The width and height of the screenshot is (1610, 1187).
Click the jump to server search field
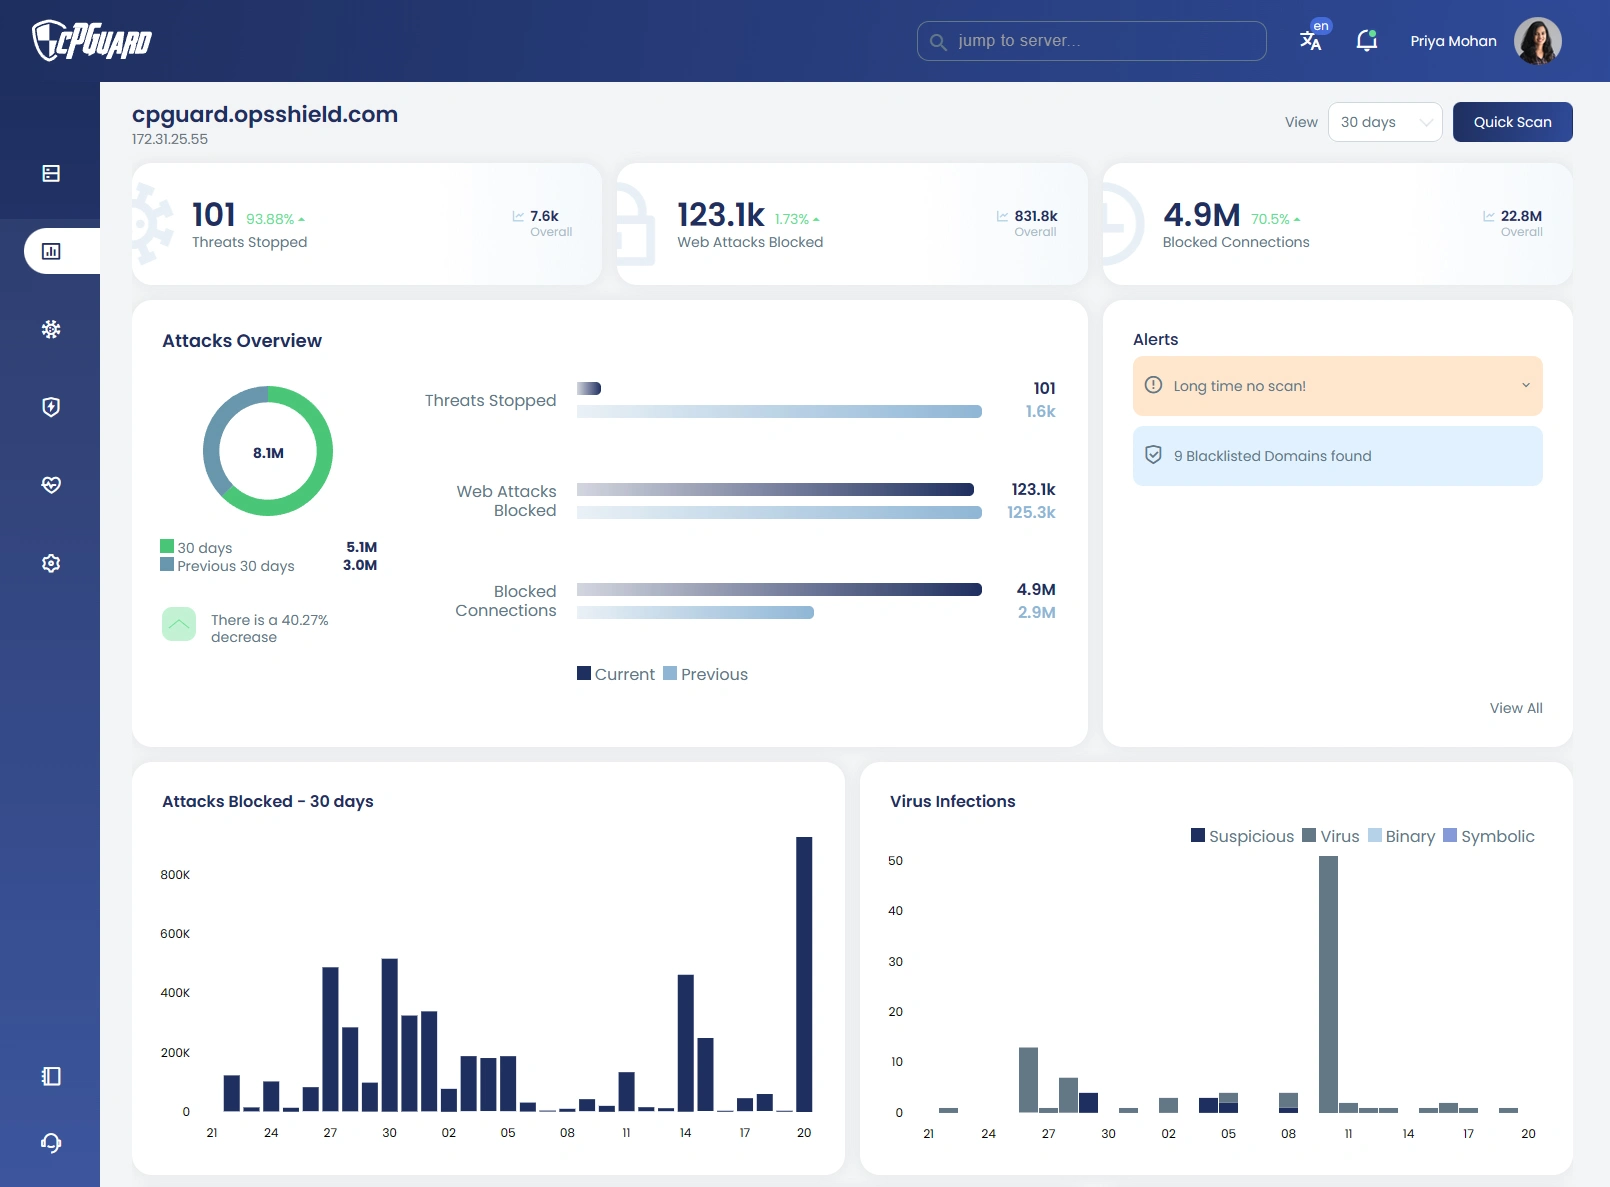(x=1091, y=41)
